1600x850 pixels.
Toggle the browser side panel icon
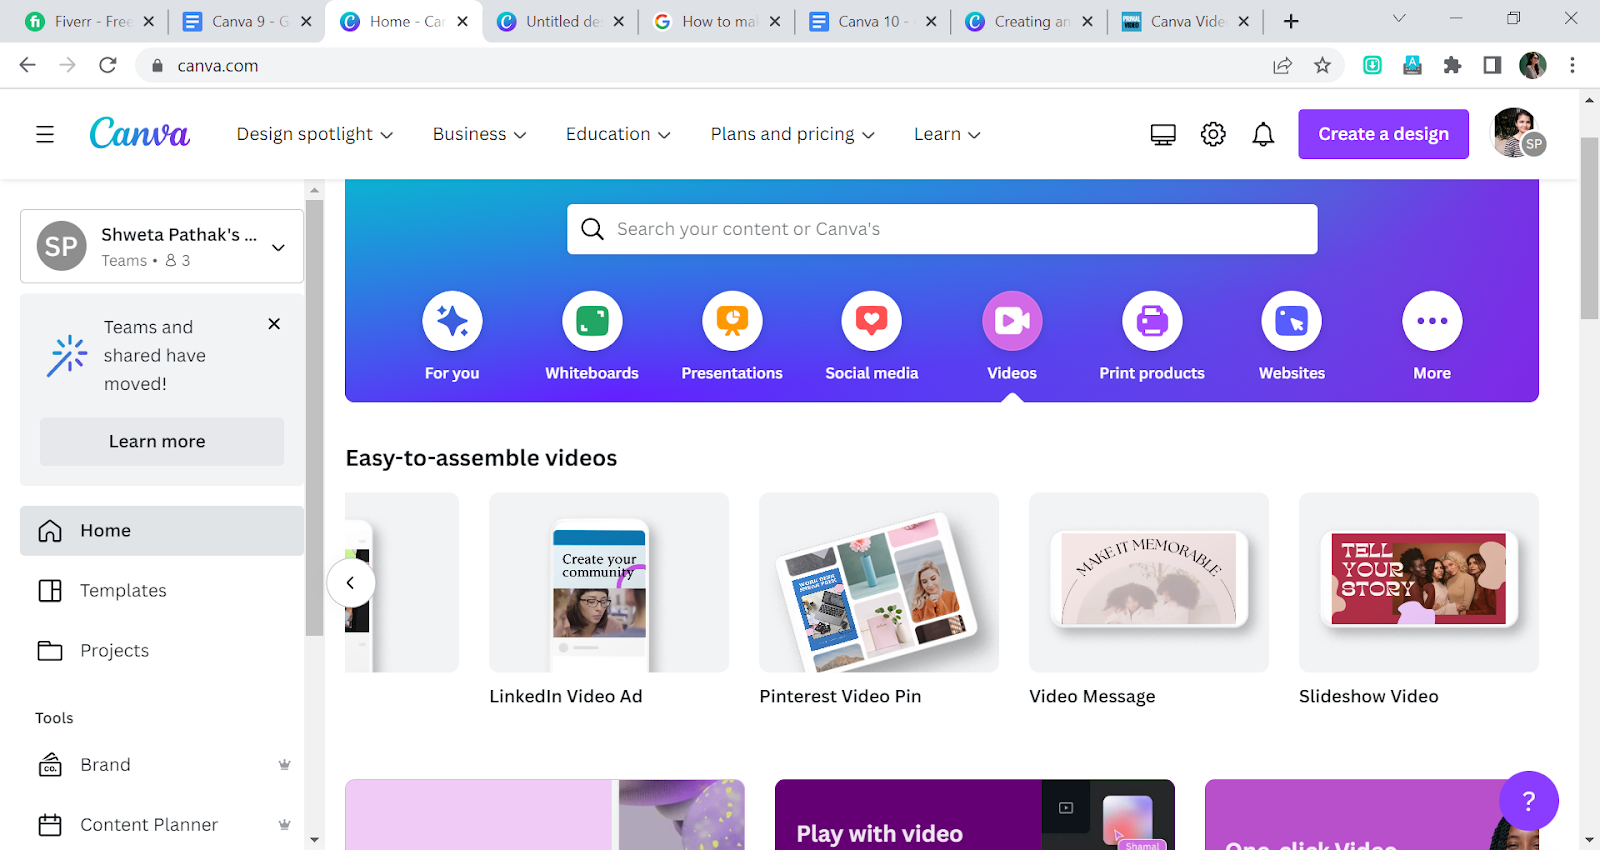(x=1492, y=65)
